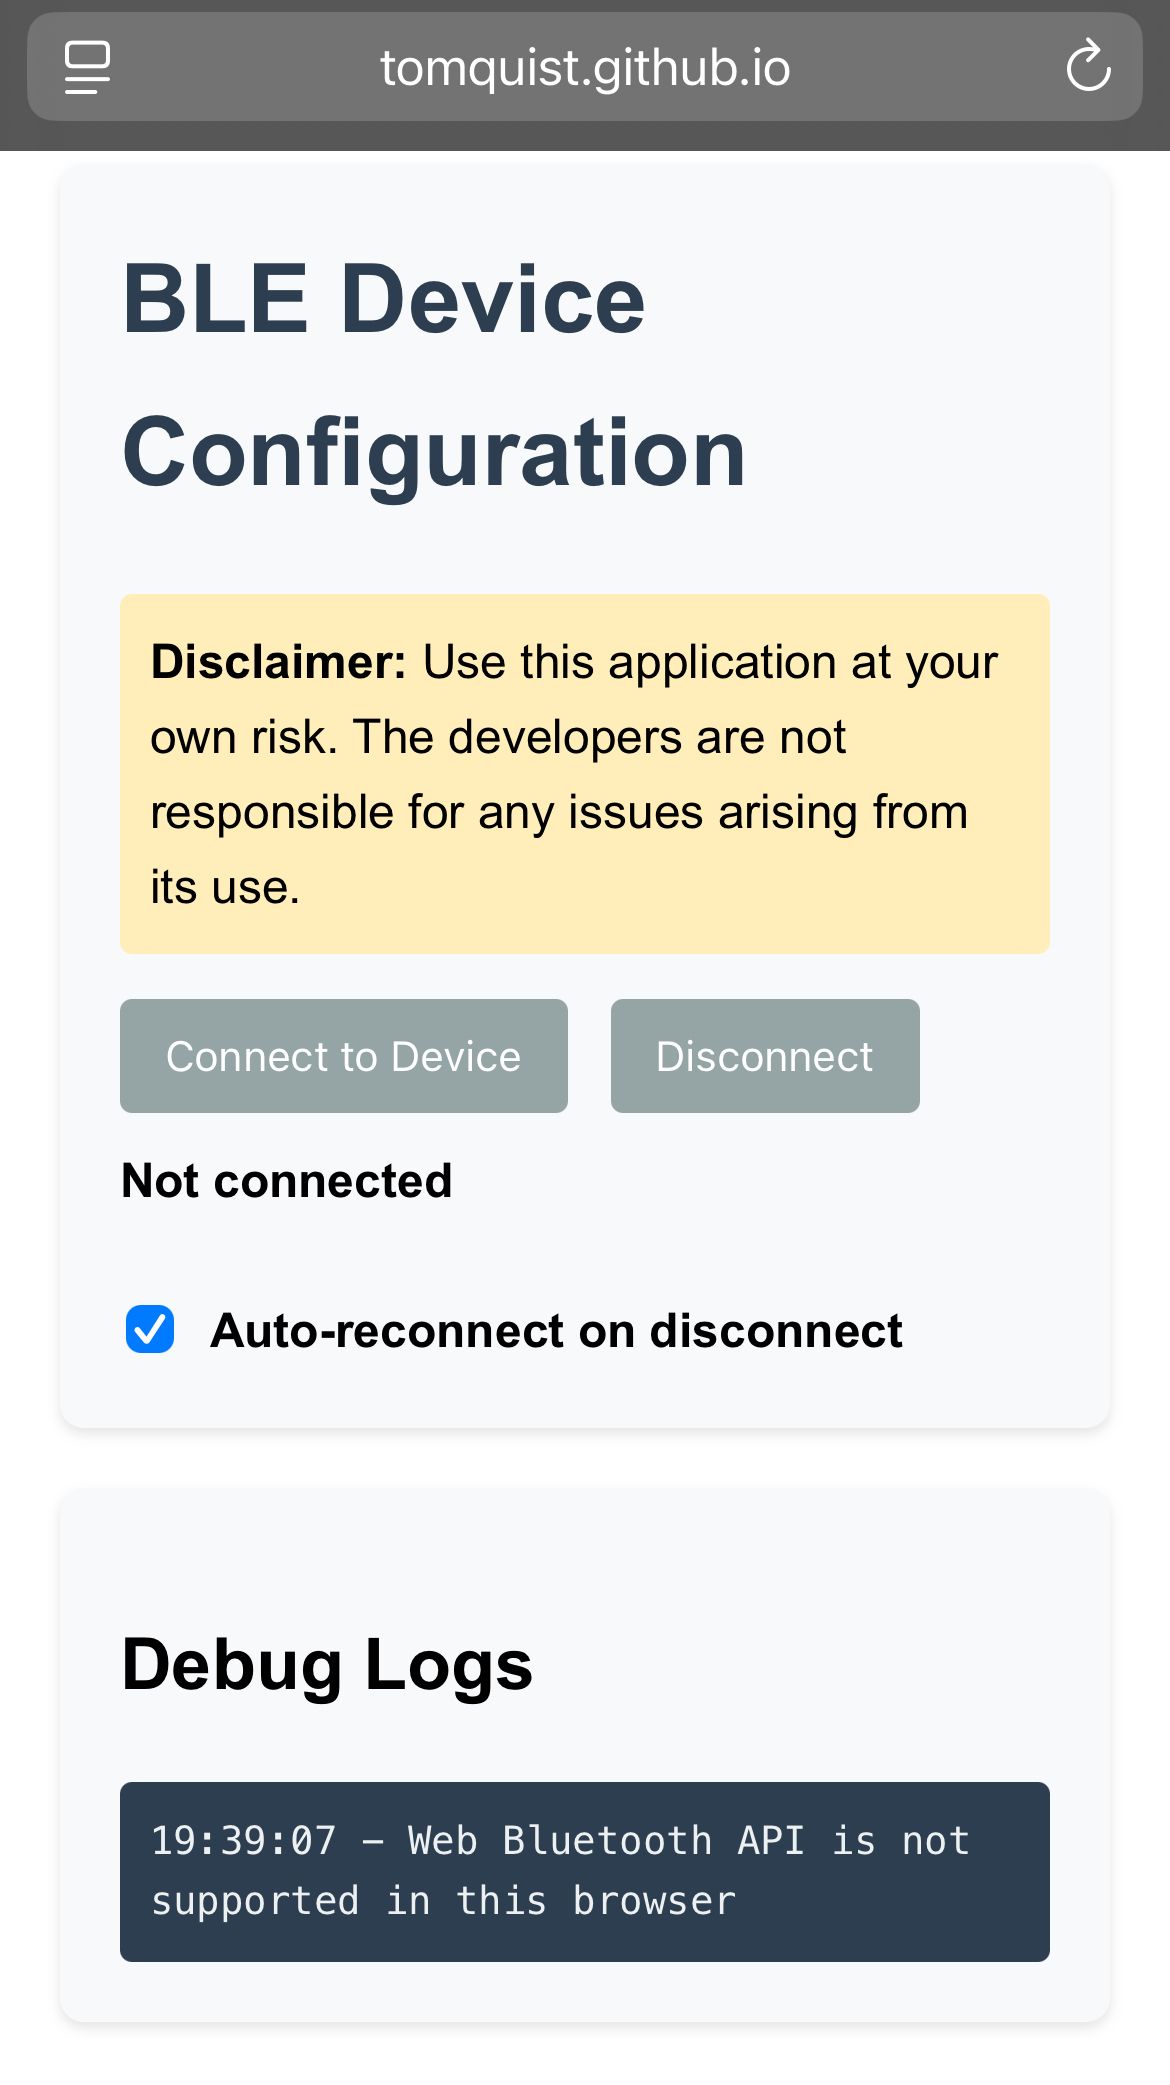Viewport: 1170px width, 2085px height.
Task: Click the word Configuration in the title
Action: (x=434, y=453)
